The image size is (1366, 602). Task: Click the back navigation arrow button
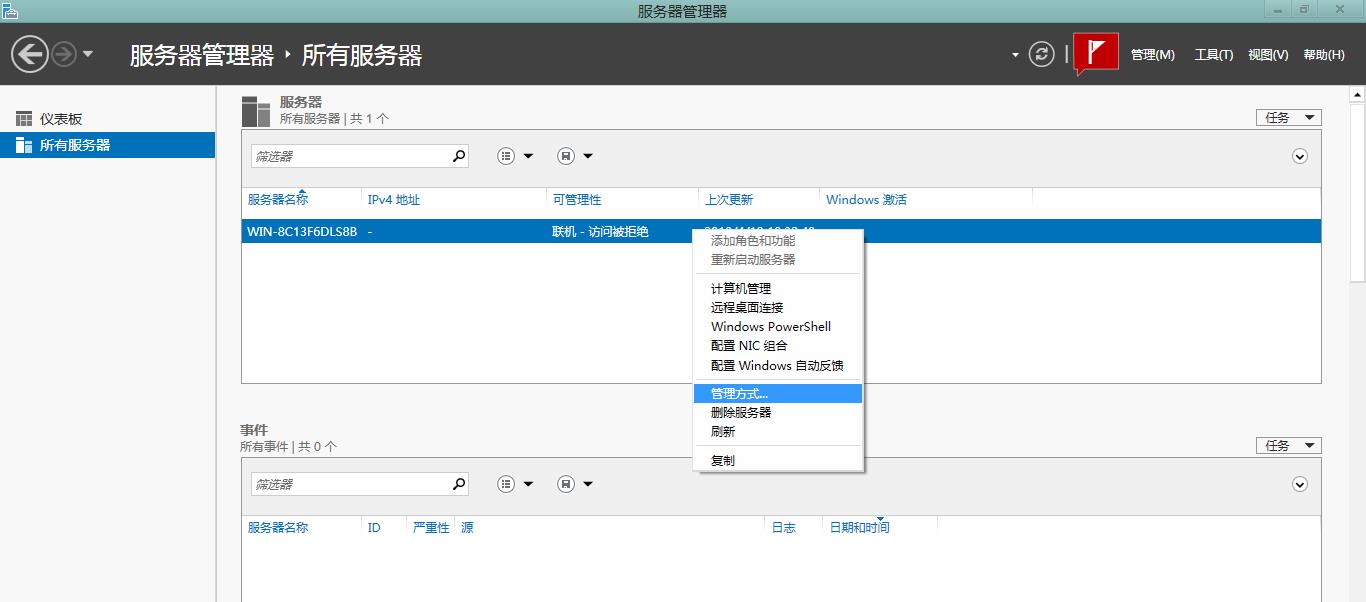(30, 54)
